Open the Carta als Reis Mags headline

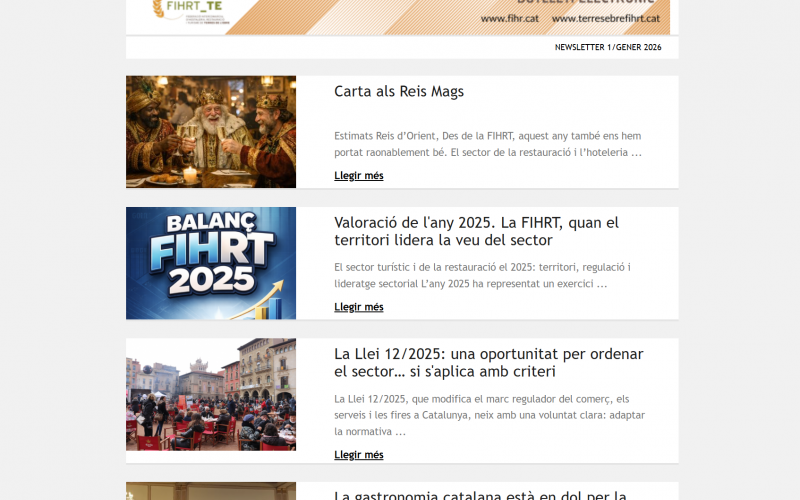pos(399,92)
